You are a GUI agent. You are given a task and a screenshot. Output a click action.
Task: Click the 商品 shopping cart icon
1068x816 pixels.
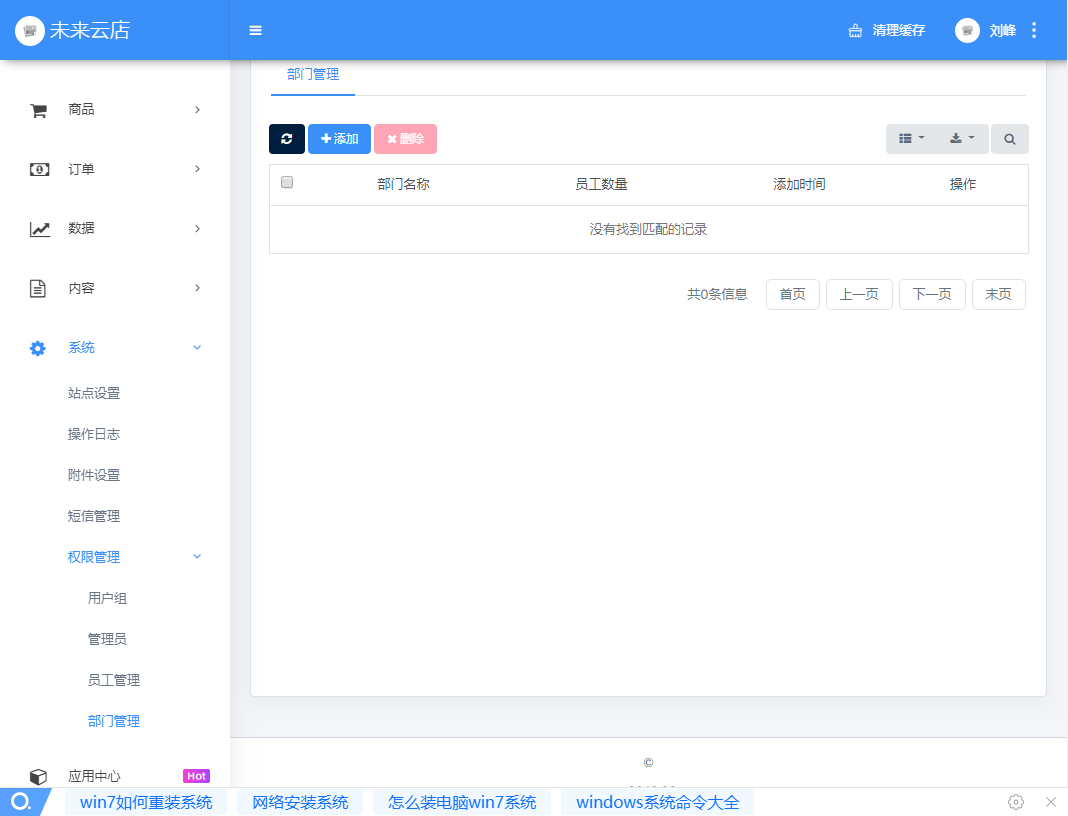(39, 110)
